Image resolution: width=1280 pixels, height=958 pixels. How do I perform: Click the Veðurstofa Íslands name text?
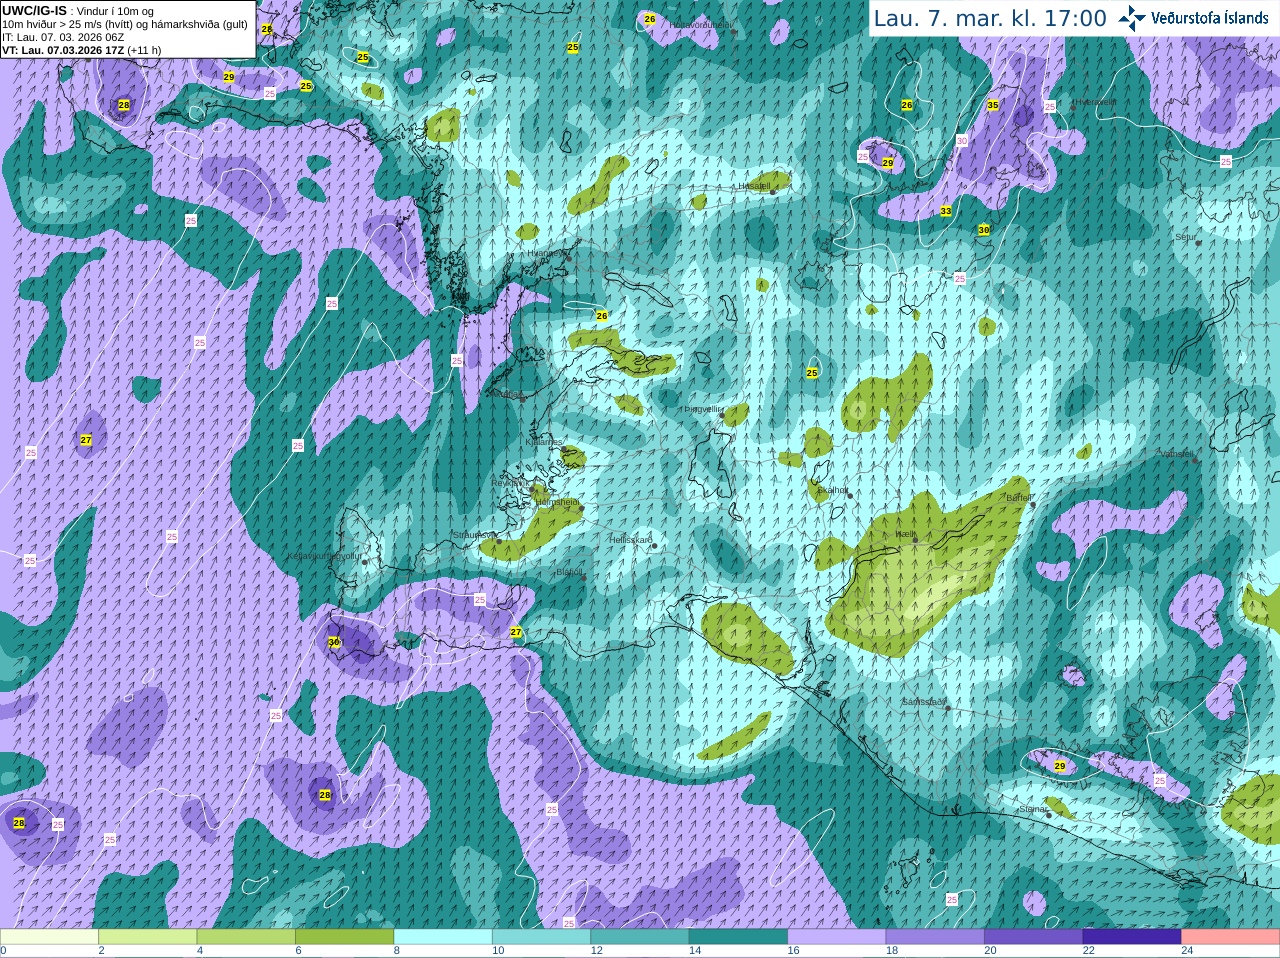pyautogui.click(x=1209, y=18)
